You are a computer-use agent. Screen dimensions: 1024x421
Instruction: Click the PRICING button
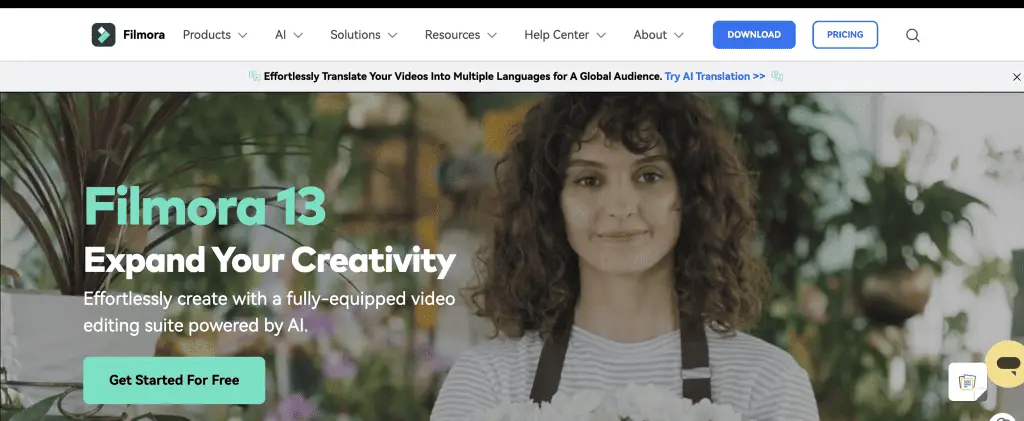(845, 35)
